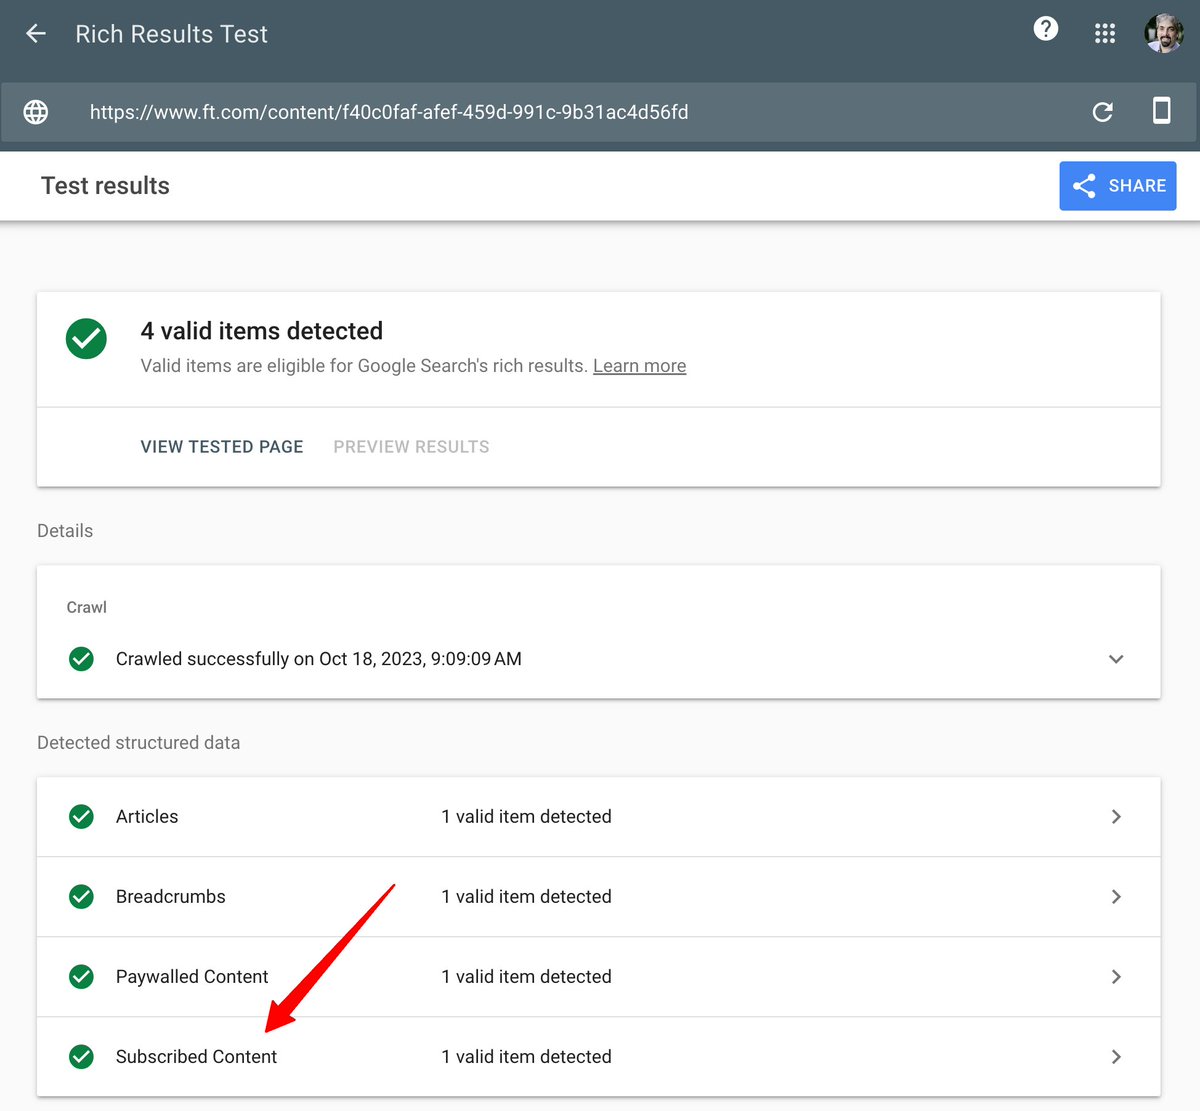The height and width of the screenshot is (1111, 1200).
Task: Select the mobile device icon
Action: [x=1162, y=112]
